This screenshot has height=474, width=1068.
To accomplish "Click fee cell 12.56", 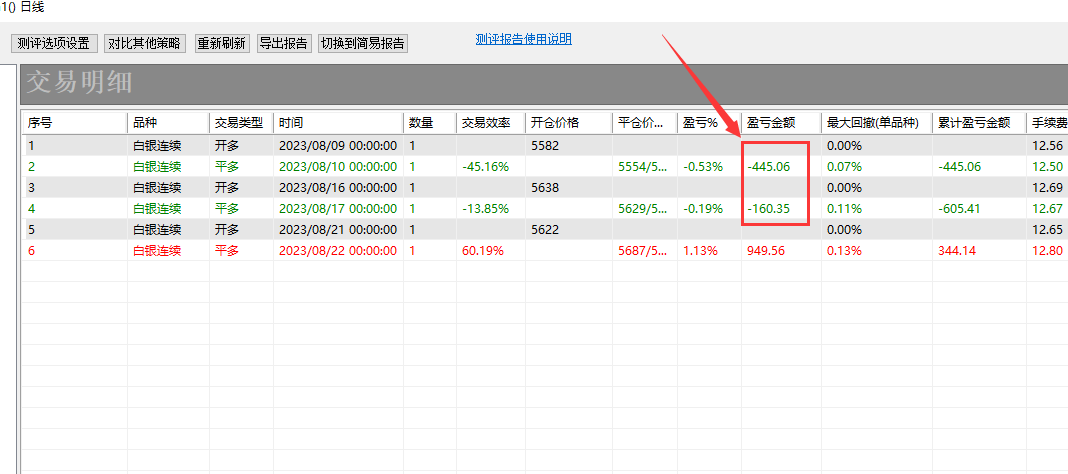I will point(1047,146).
